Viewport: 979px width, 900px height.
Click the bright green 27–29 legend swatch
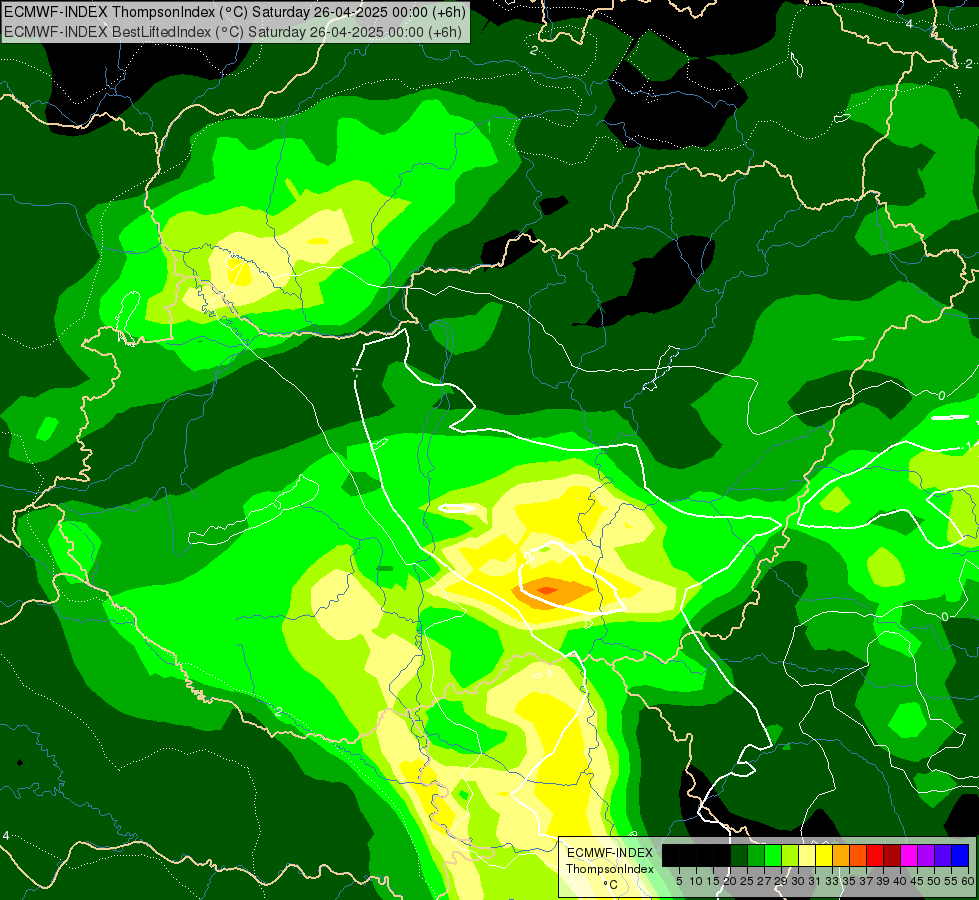pyautogui.click(x=773, y=855)
